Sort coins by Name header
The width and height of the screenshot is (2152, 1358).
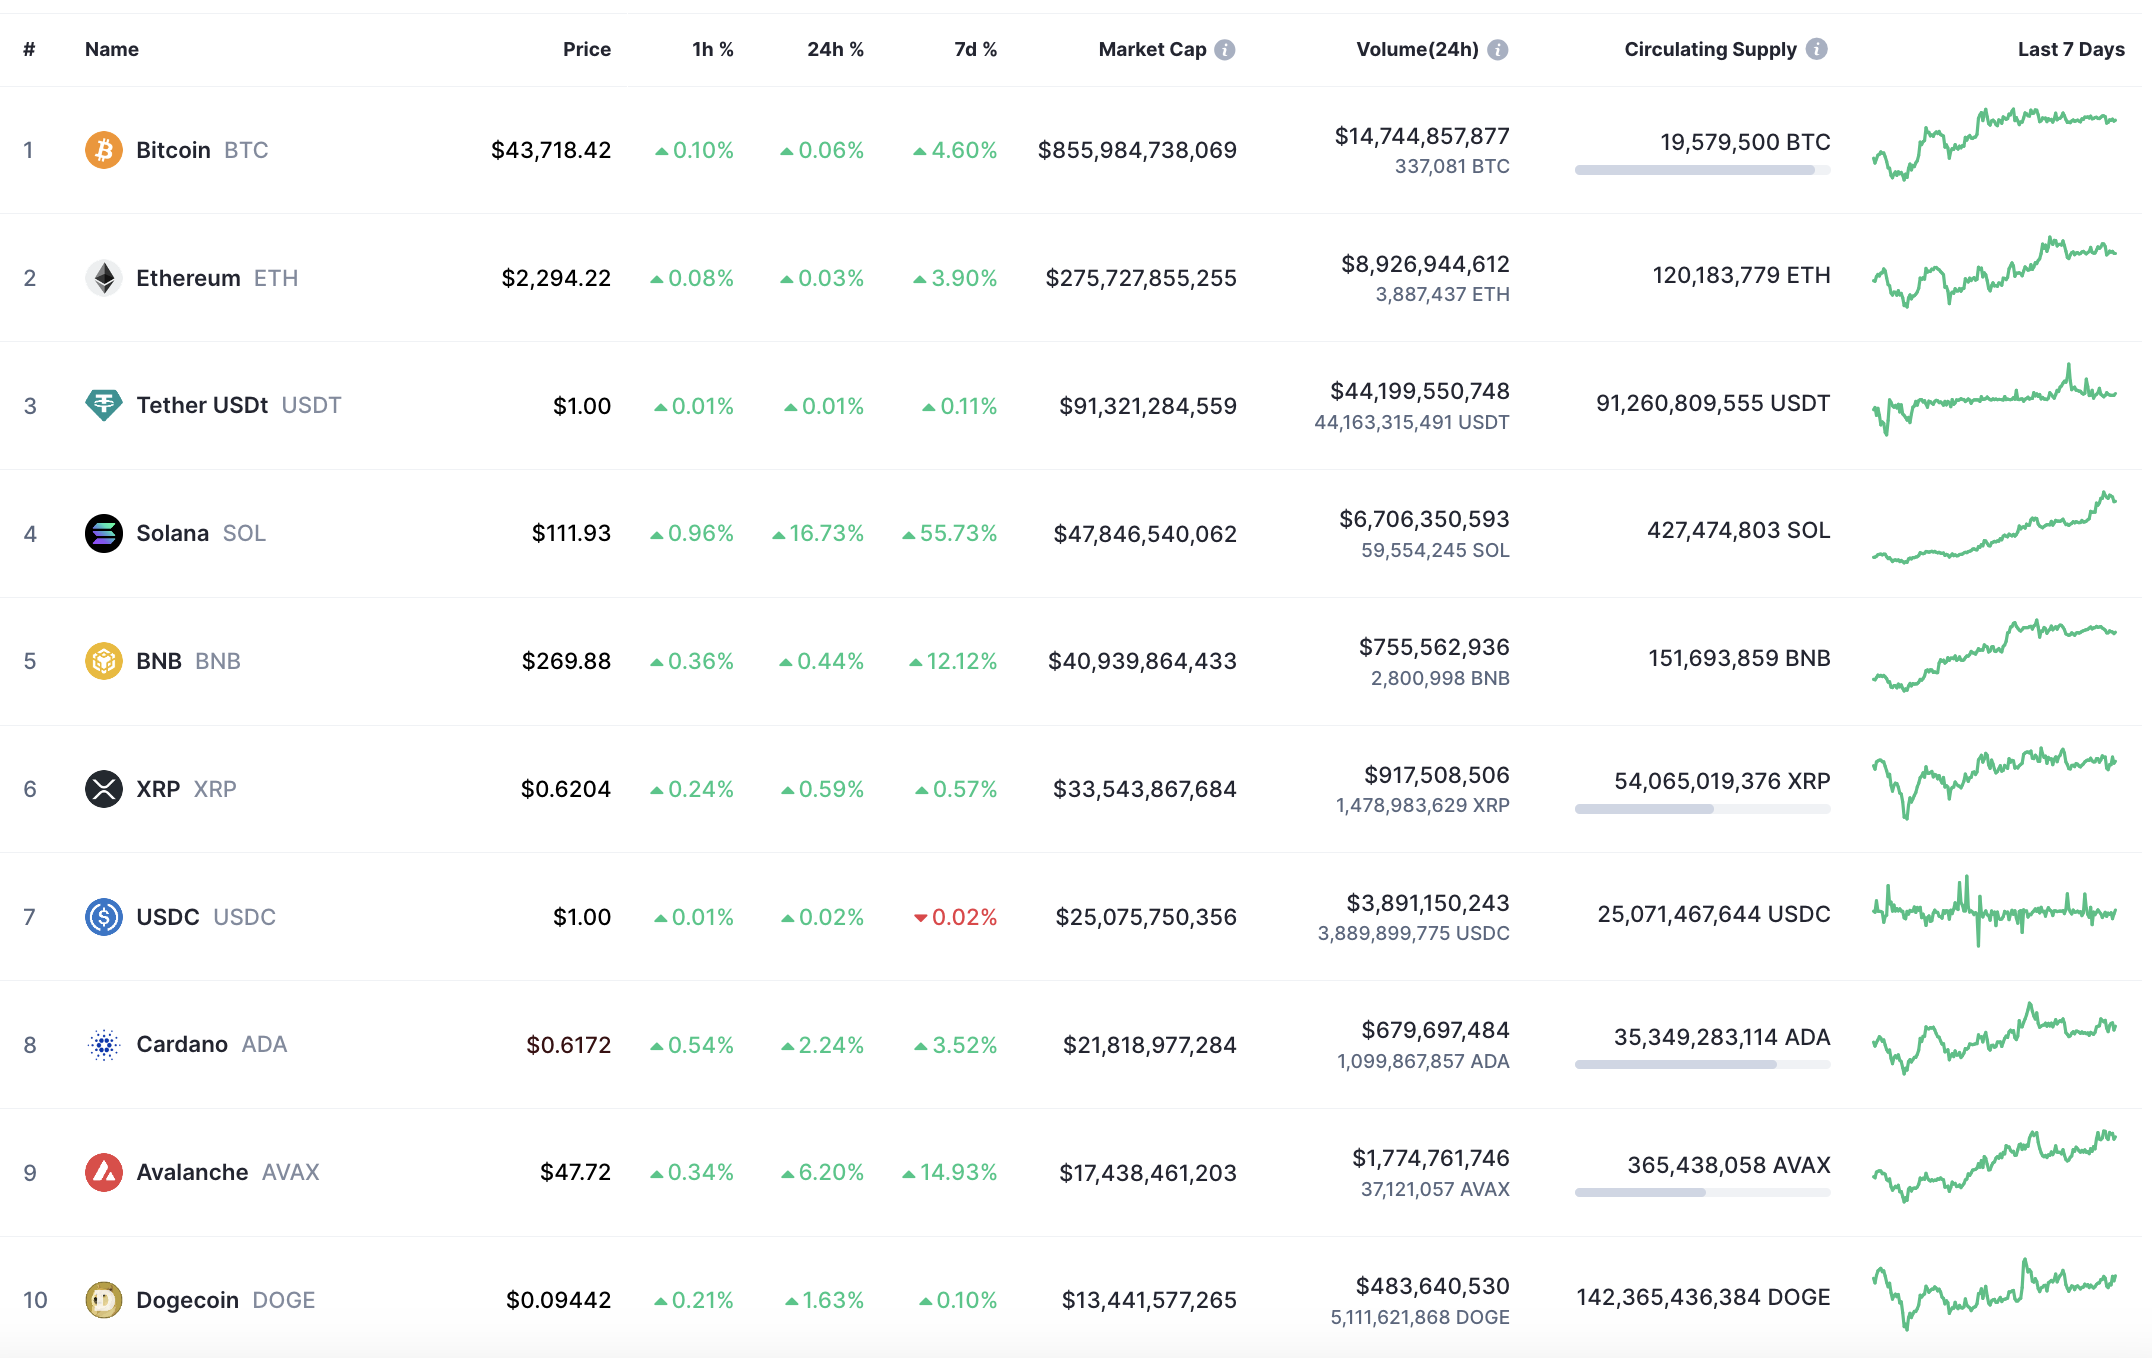pos(112,50)
